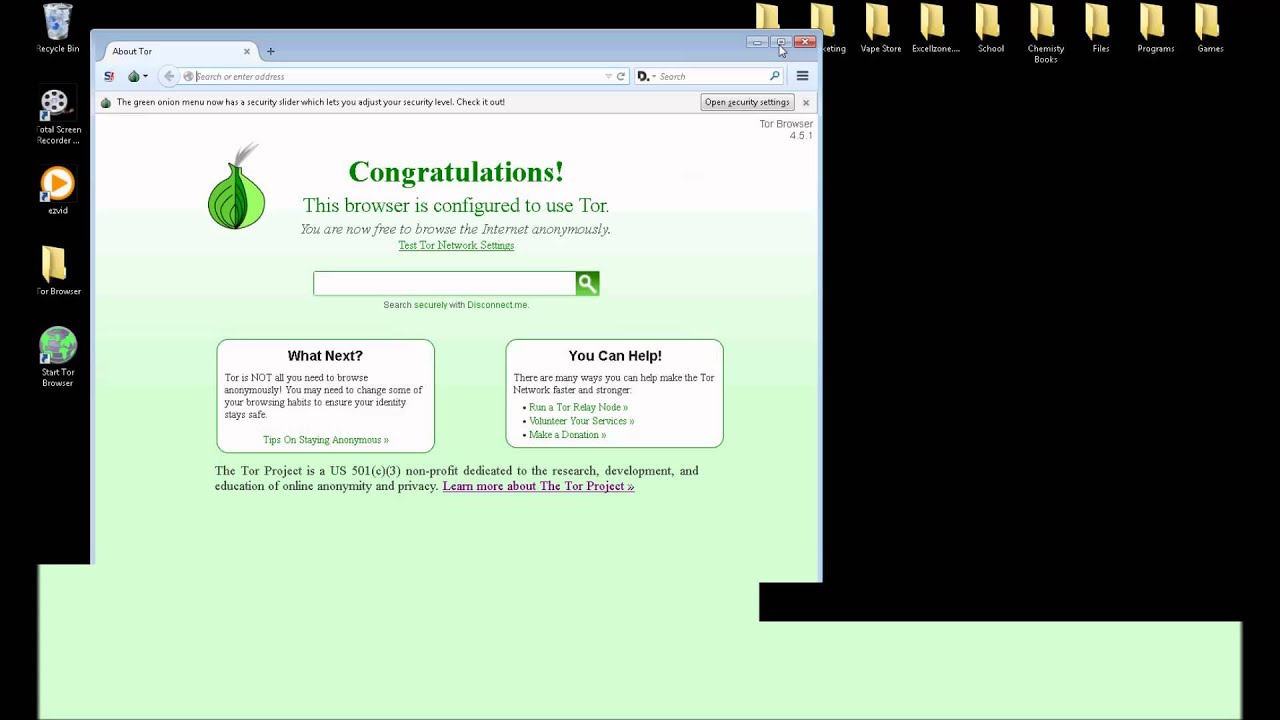The width and height of the screenshot is (1280, 720).
Task: Close the About Tor tab
Action: (246, 51)
